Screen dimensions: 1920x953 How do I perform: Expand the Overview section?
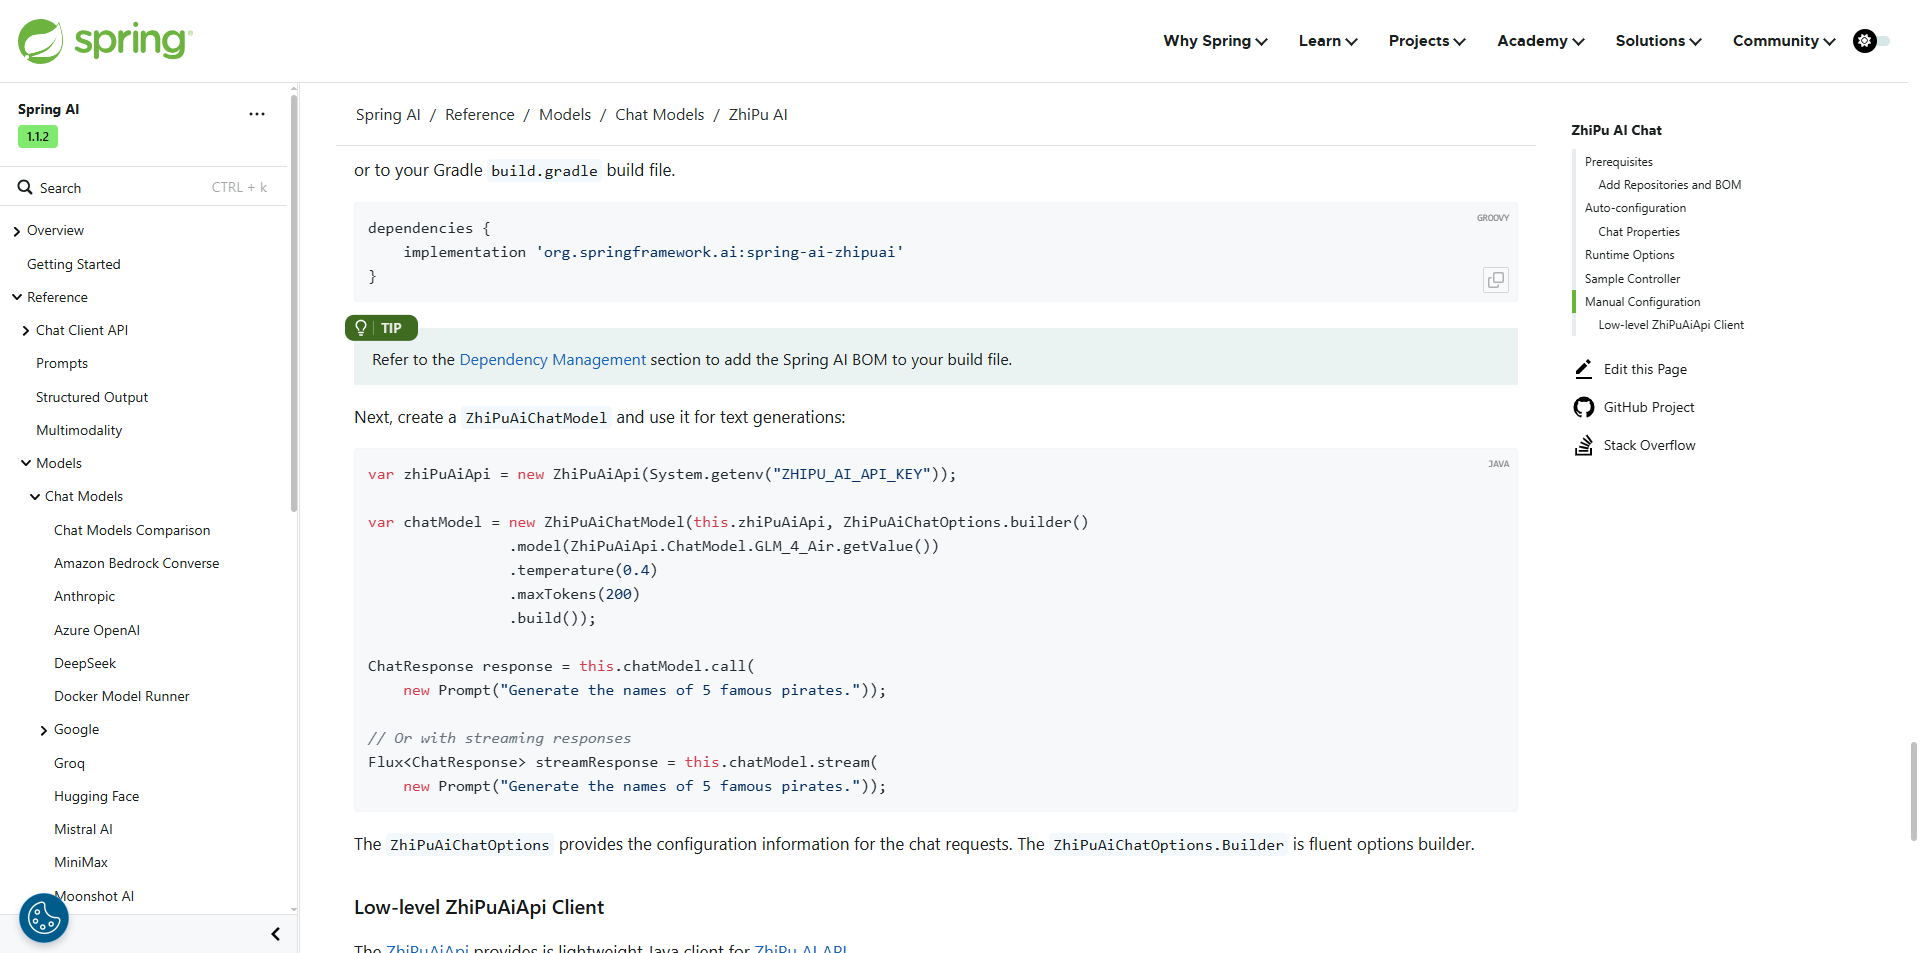click(x=17, y=231)
